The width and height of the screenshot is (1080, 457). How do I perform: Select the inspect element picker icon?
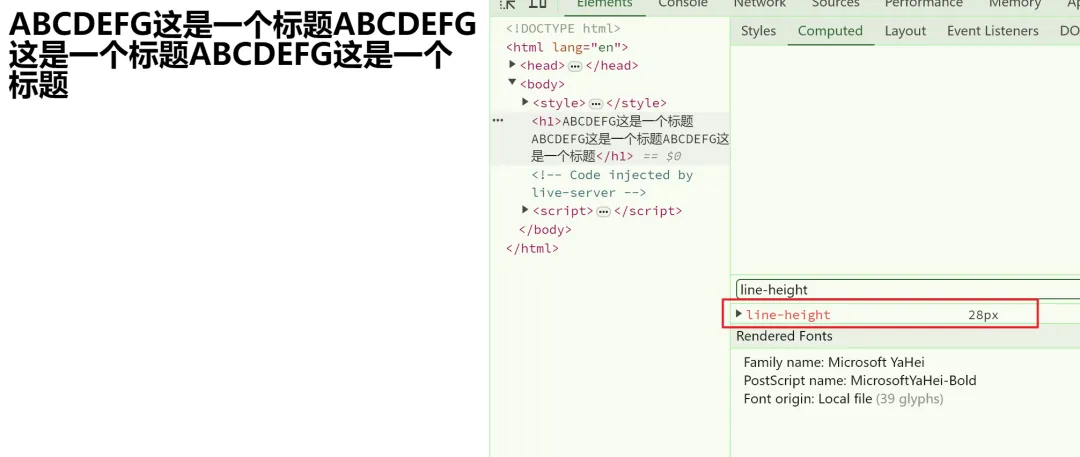(x=508, y=3)
